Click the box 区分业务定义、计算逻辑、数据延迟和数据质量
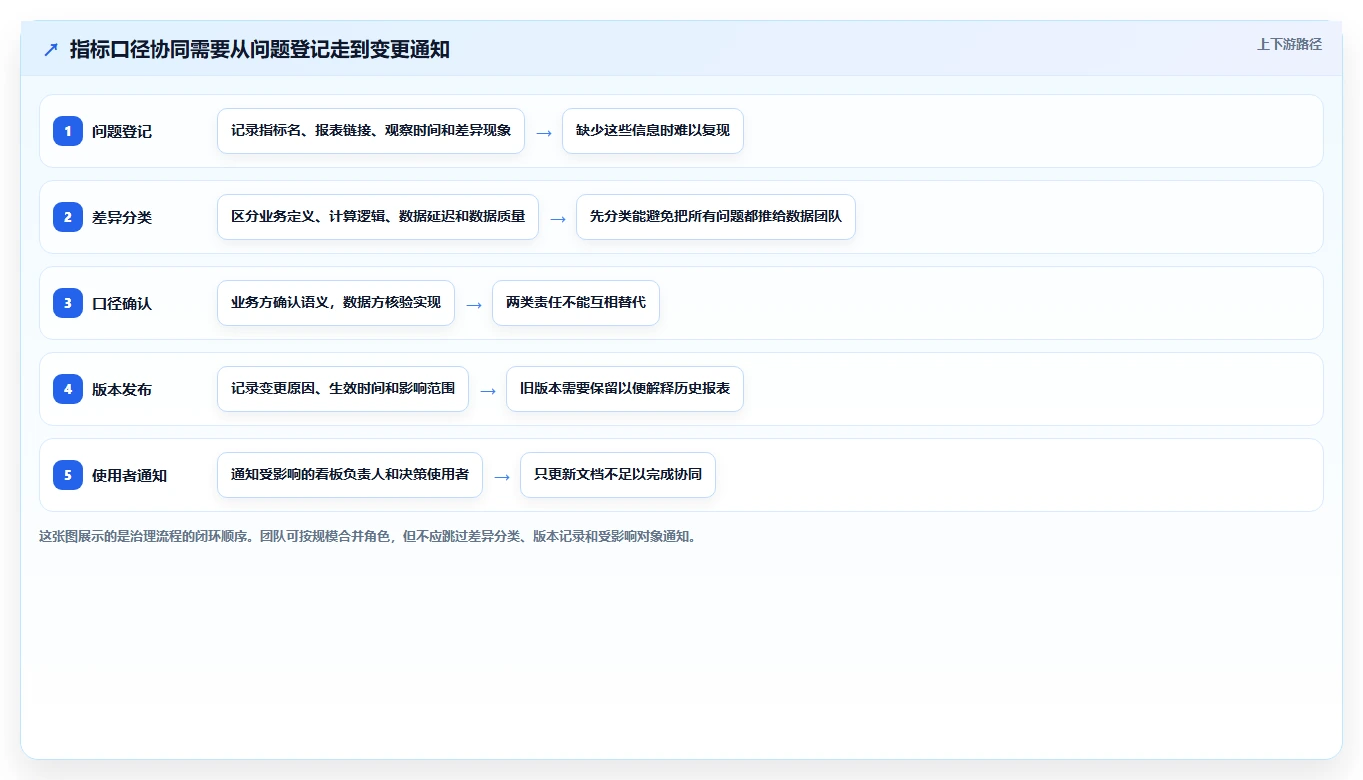The height and width of the screenshot is (780, 1363). pyautogui.click(x=378, y=217)
